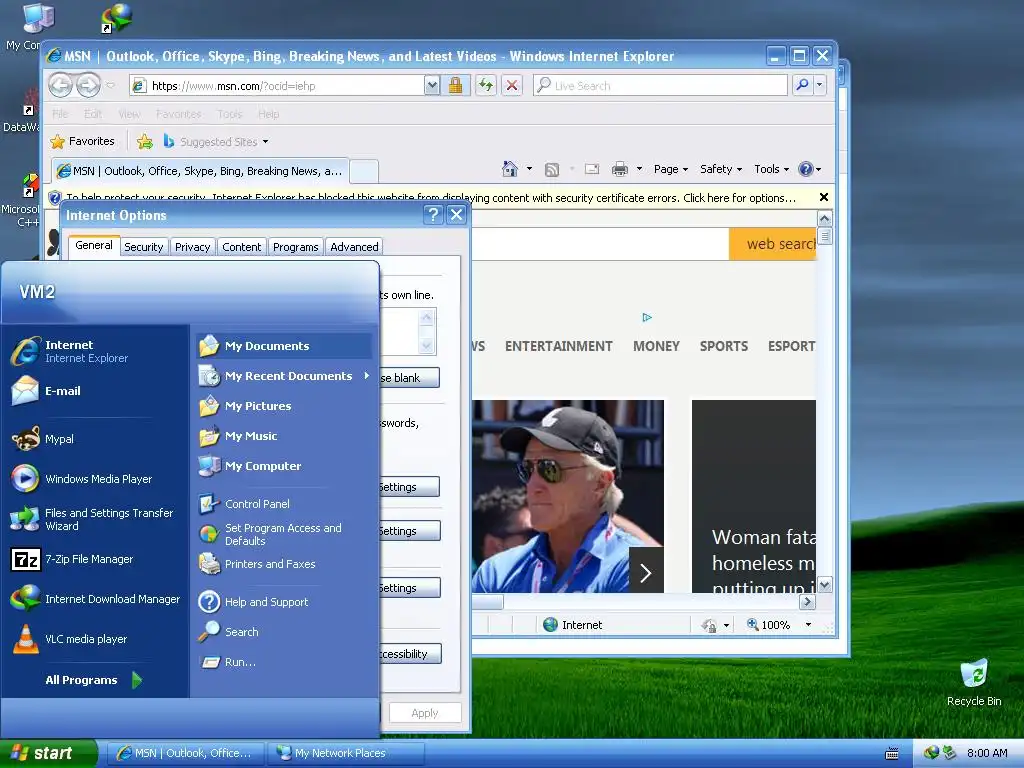The image size is (1024, 768).
Task: Click the blue Help question icon in command bar
Action: pyautogui.click(x=806, y=169)
